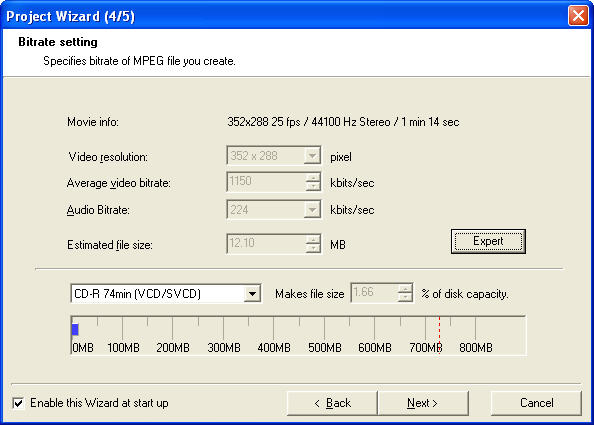Increase average video bitrate with up arrow
594x425 pixels.
coord(313,177)
